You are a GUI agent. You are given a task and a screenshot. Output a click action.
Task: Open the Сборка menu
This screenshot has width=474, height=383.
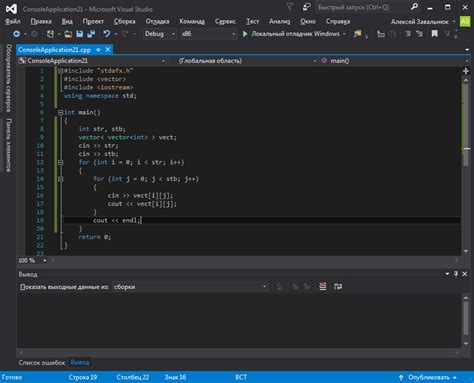[x=124, y=21]
